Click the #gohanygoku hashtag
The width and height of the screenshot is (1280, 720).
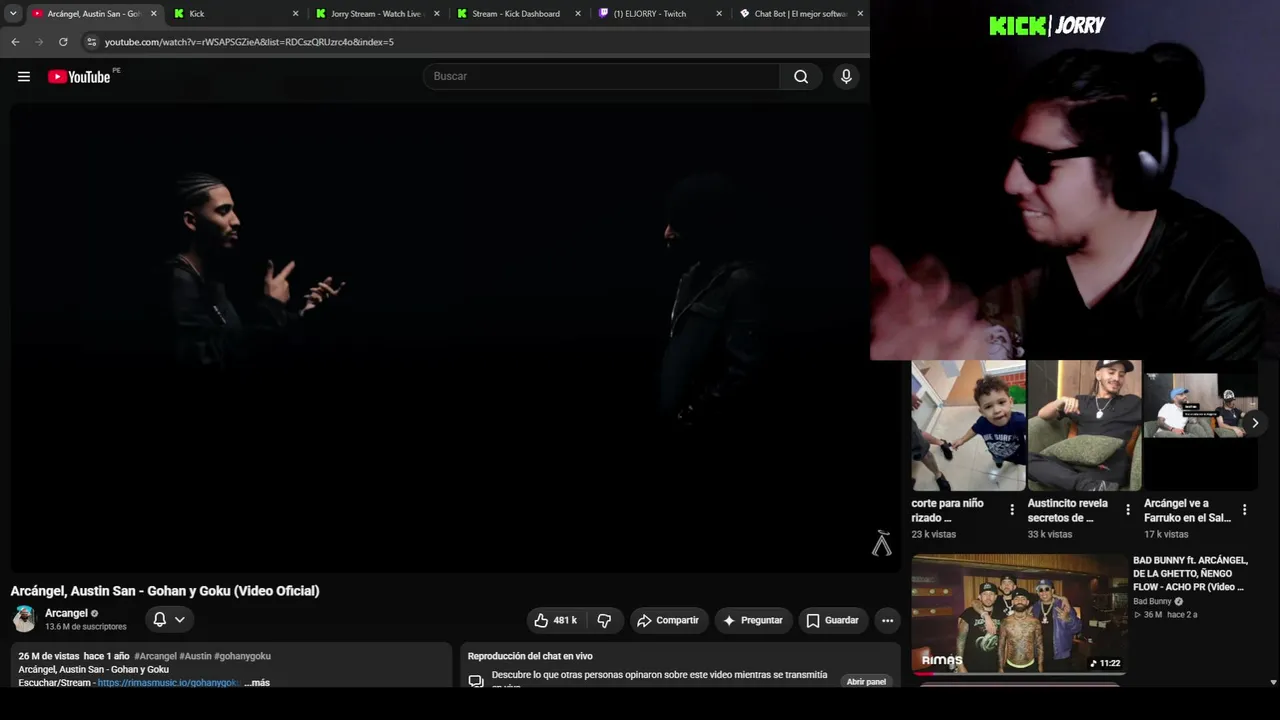point(242,656)
